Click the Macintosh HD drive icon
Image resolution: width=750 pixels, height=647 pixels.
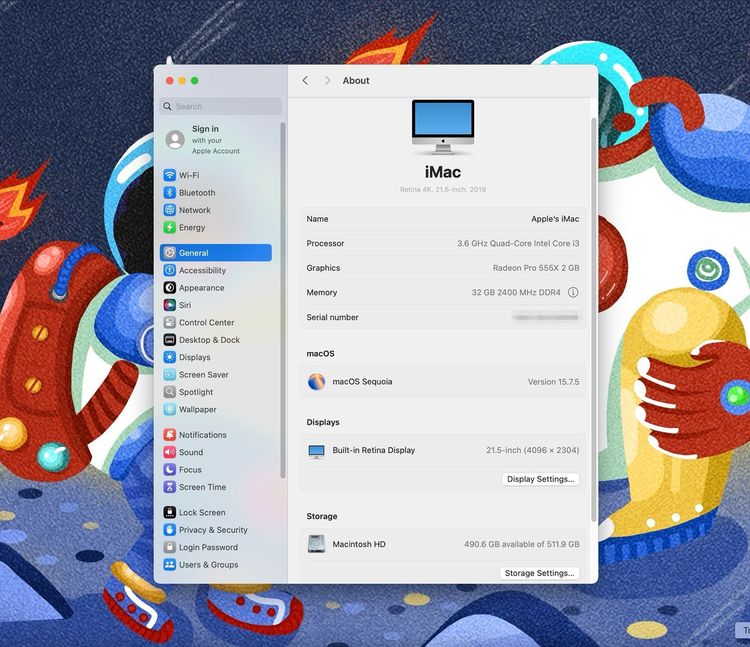pos(316,544)
